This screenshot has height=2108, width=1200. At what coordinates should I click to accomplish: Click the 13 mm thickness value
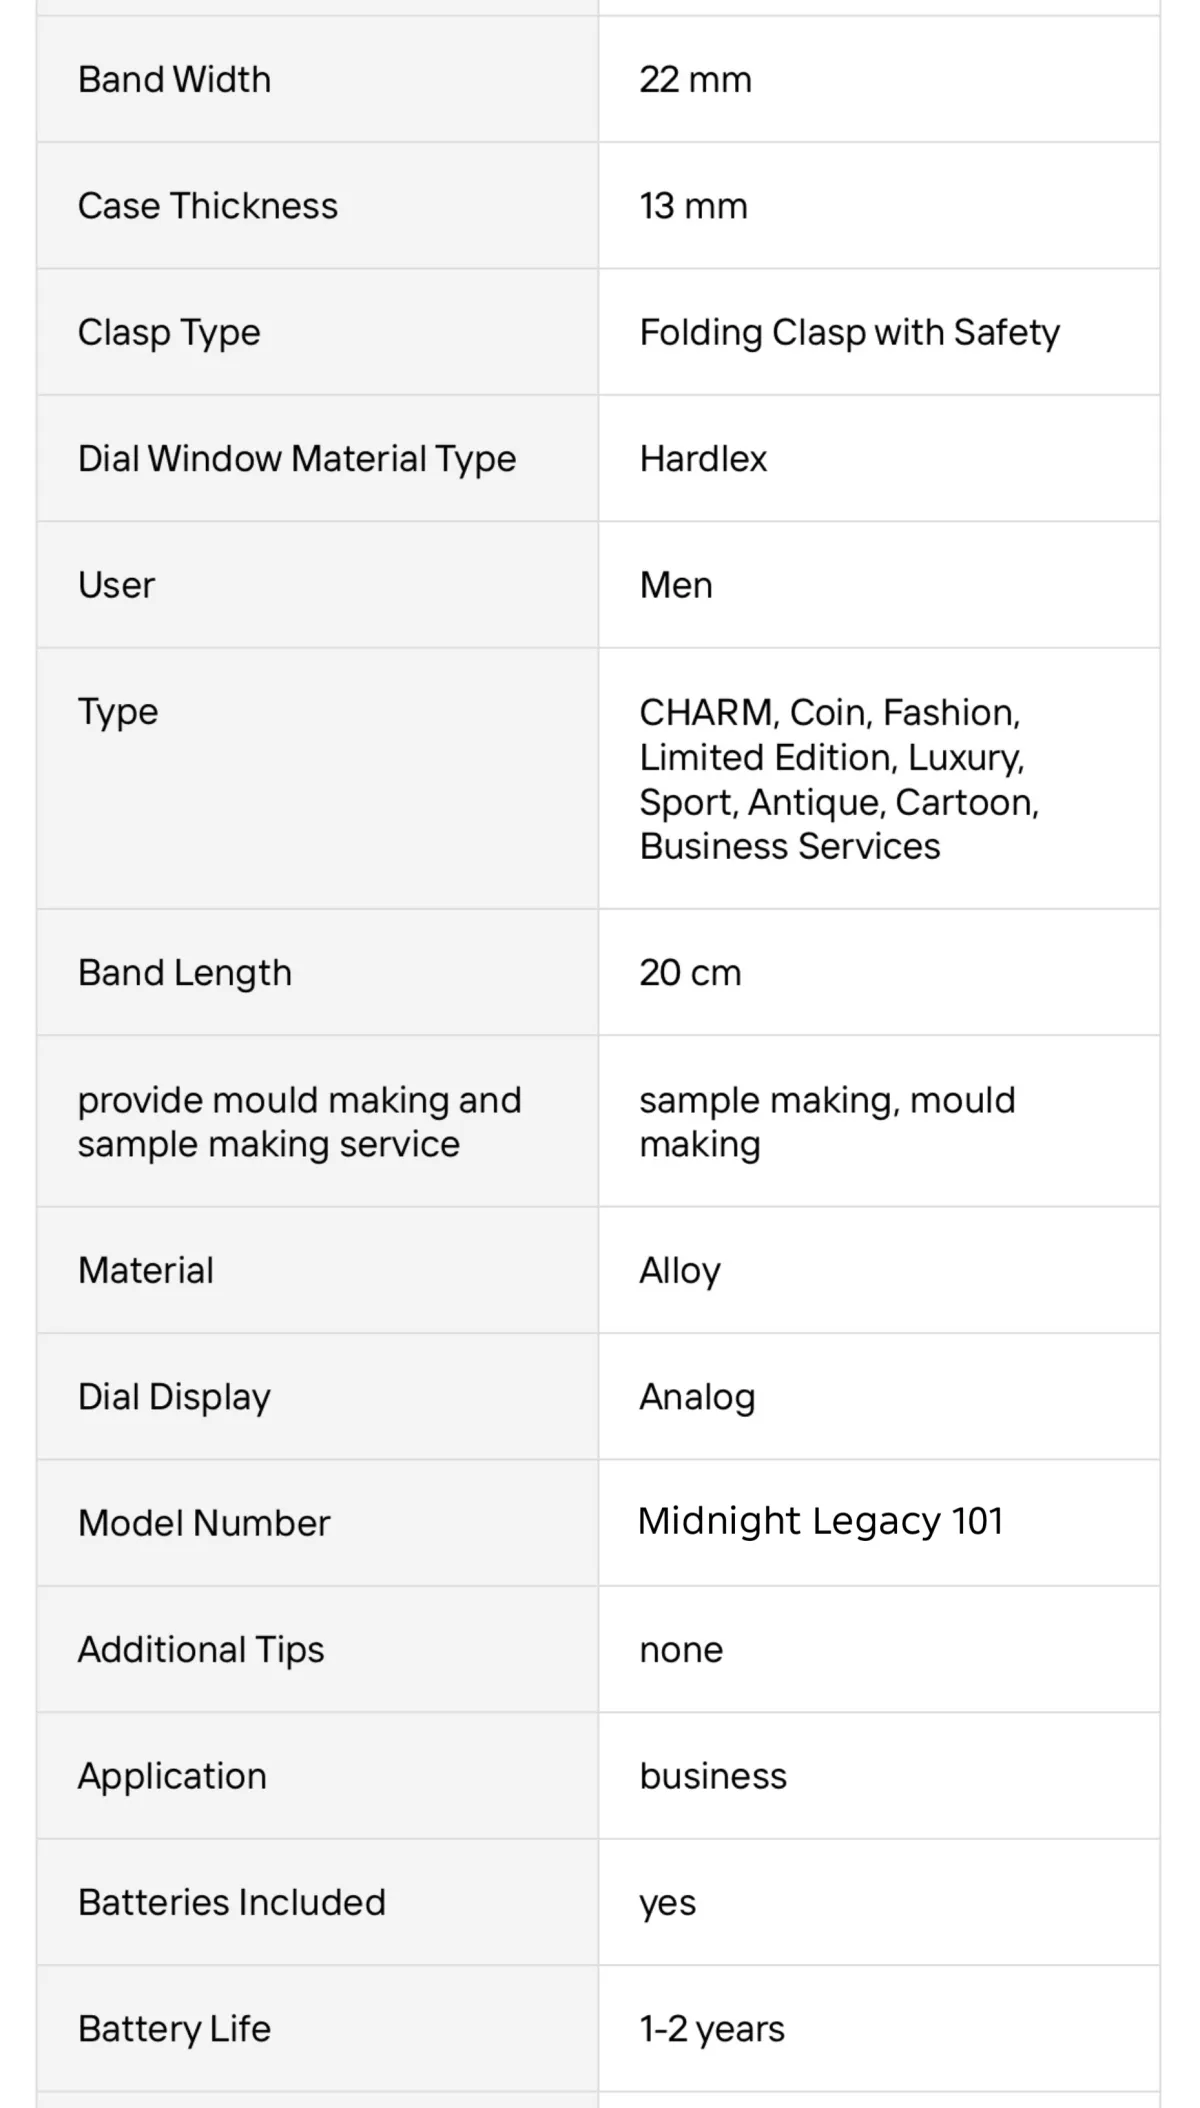(693, 206)
